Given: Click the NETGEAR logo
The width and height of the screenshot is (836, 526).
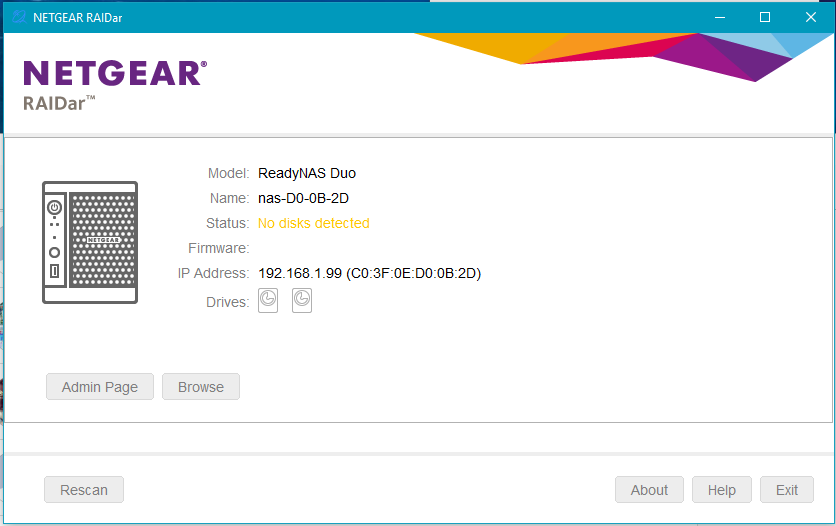Looking at the screenshot, I should tap(115, 73).
